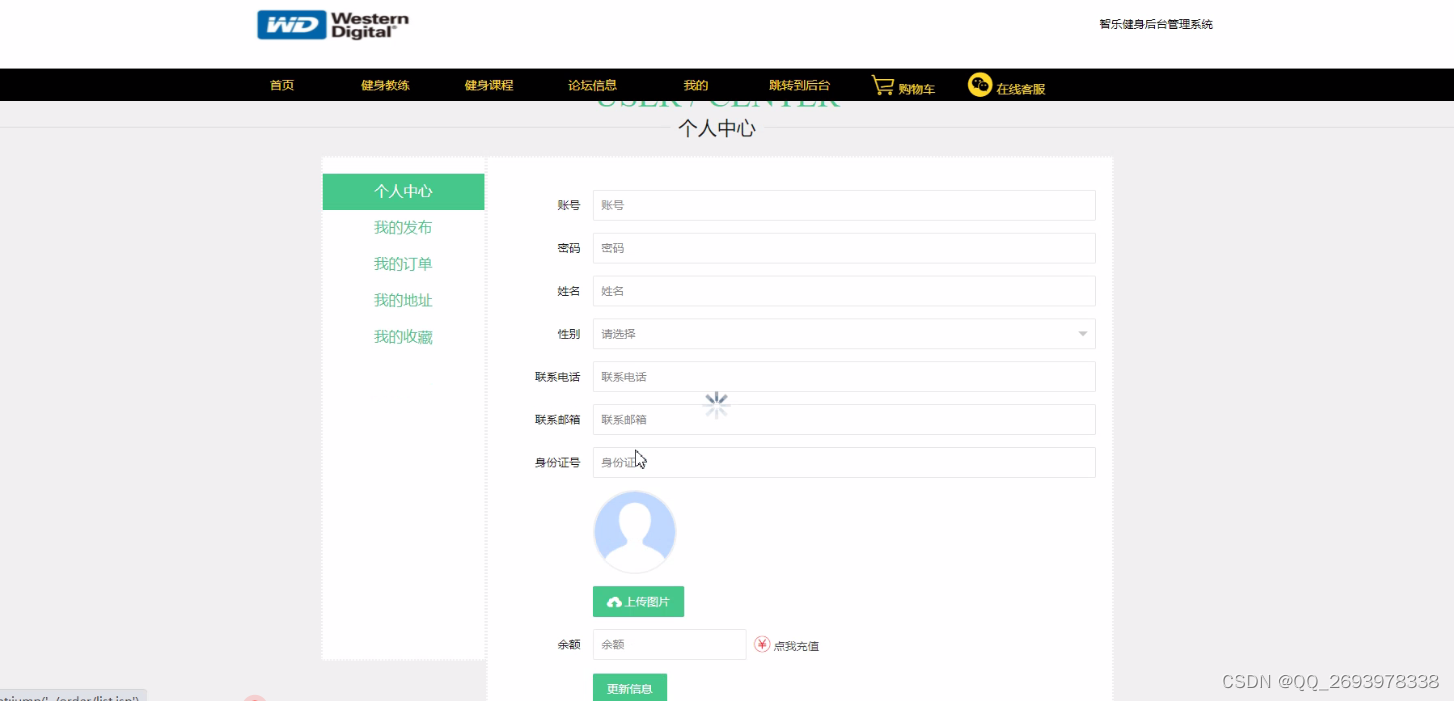Focus the 密码 input field
Image resolution: width=1454 pixels, height=701 pixels.
(x=844, y=248)
